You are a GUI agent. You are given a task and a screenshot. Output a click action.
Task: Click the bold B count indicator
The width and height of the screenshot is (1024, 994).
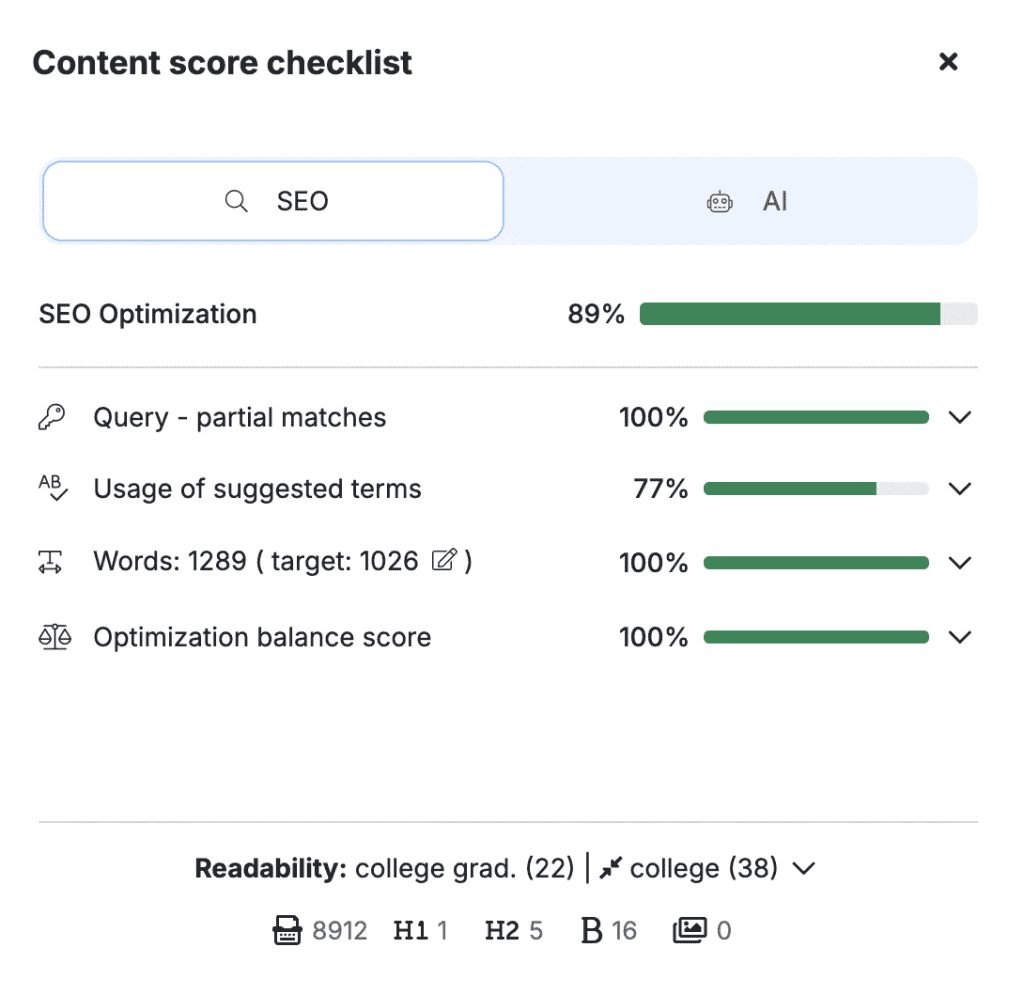(x=607, y=932)
